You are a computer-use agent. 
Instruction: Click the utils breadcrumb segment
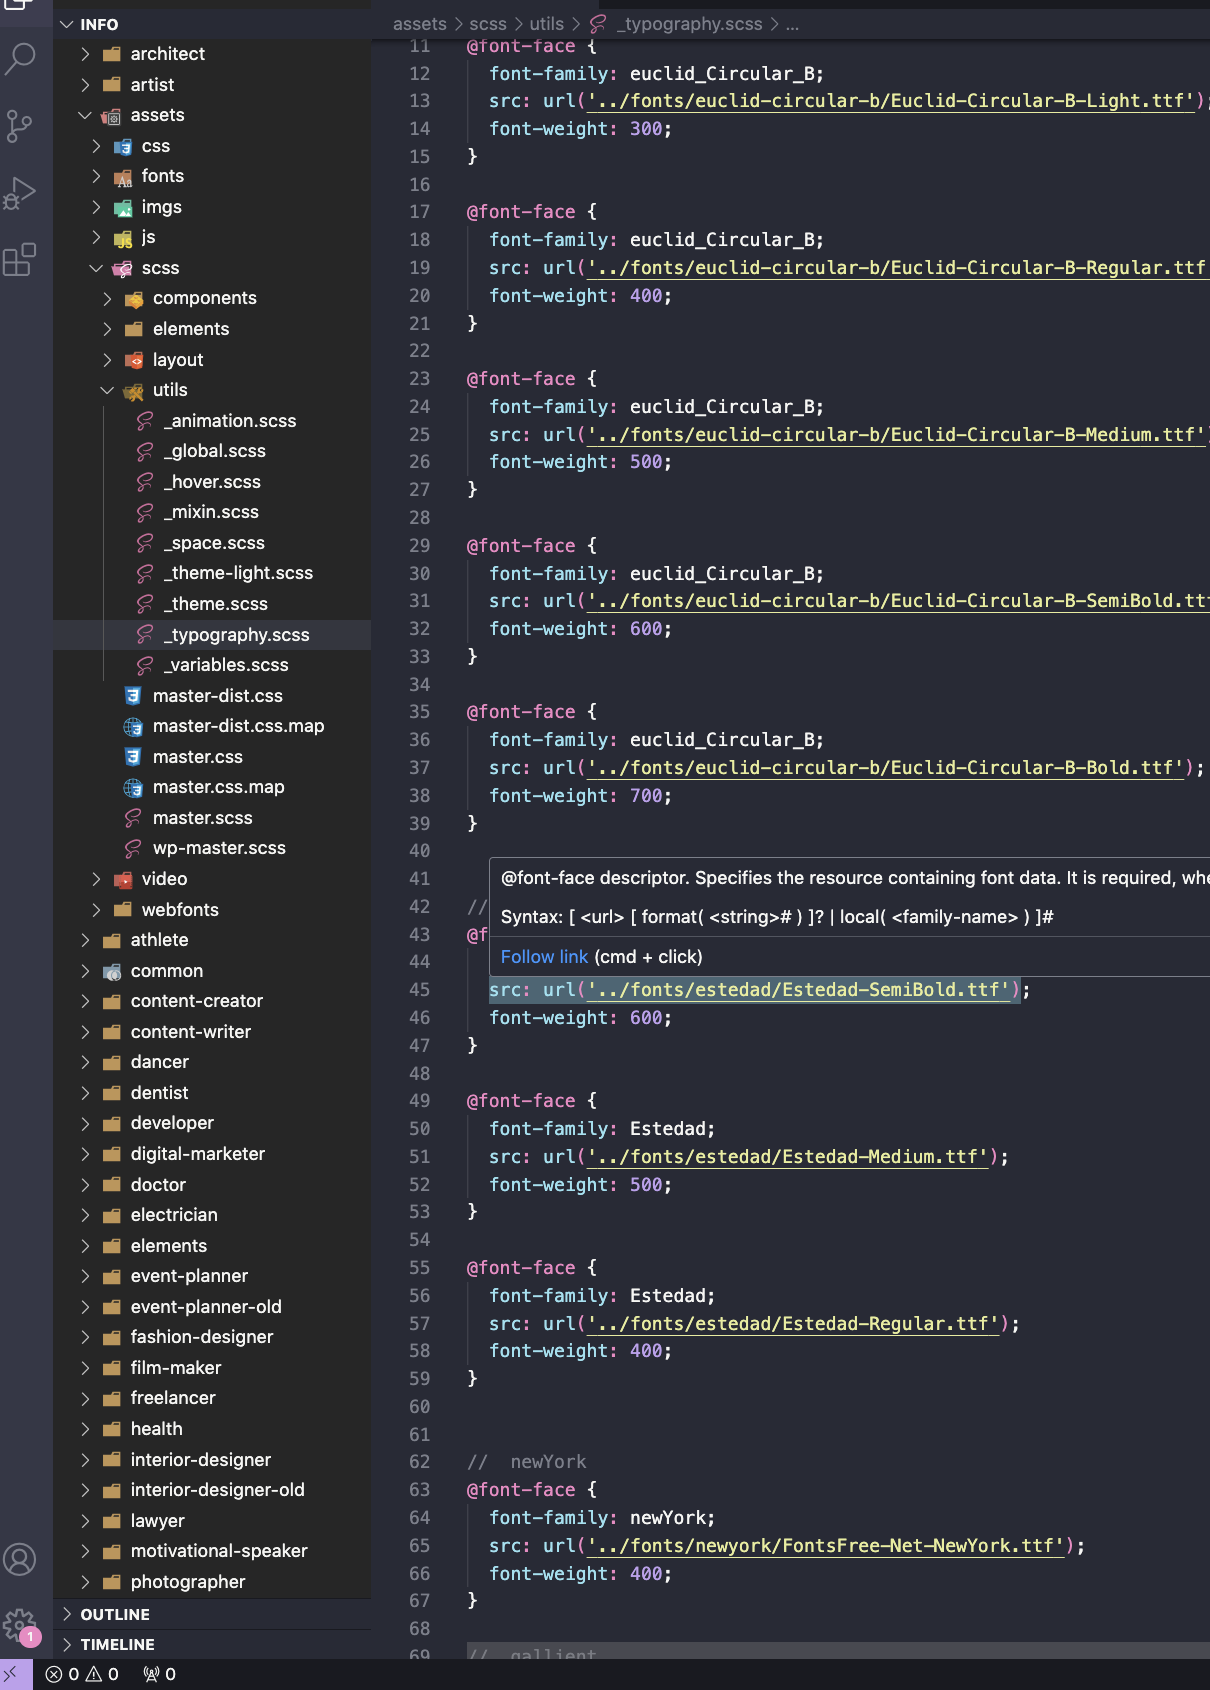(x=547, y=24)
